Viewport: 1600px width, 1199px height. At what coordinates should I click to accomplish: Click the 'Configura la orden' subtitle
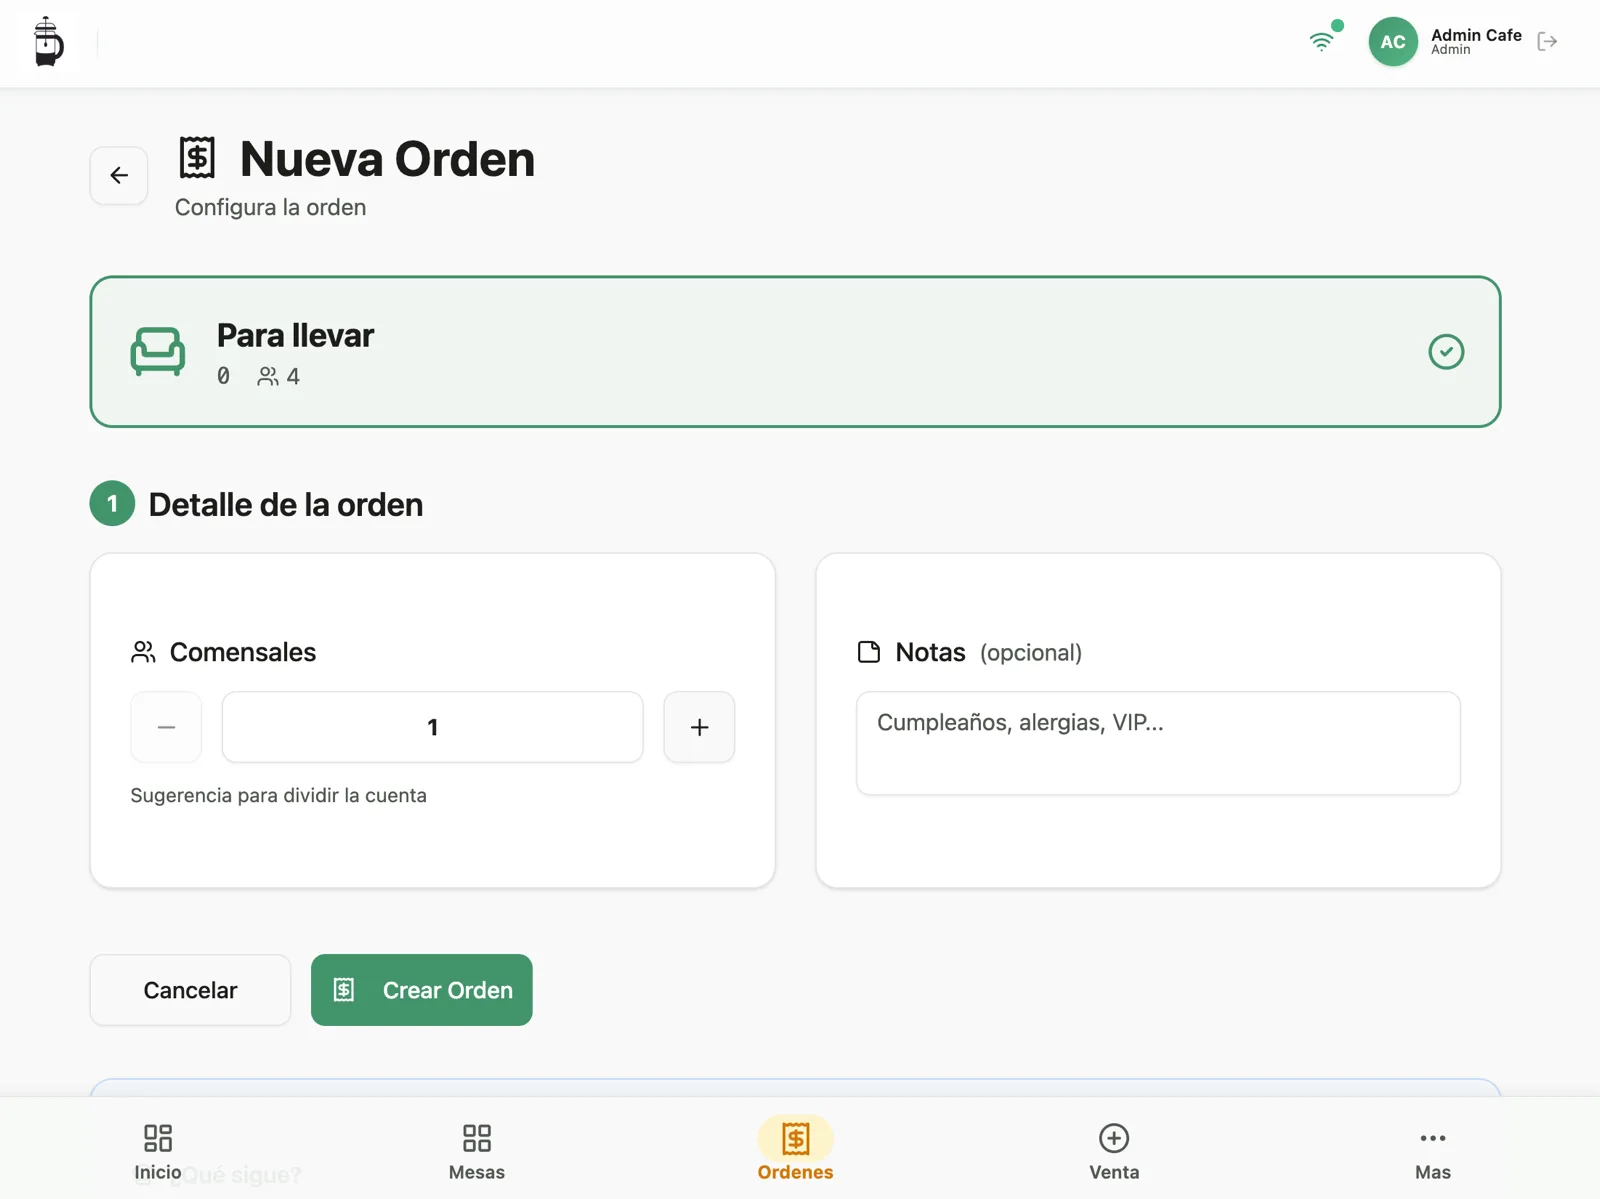(x=270, y=207)
